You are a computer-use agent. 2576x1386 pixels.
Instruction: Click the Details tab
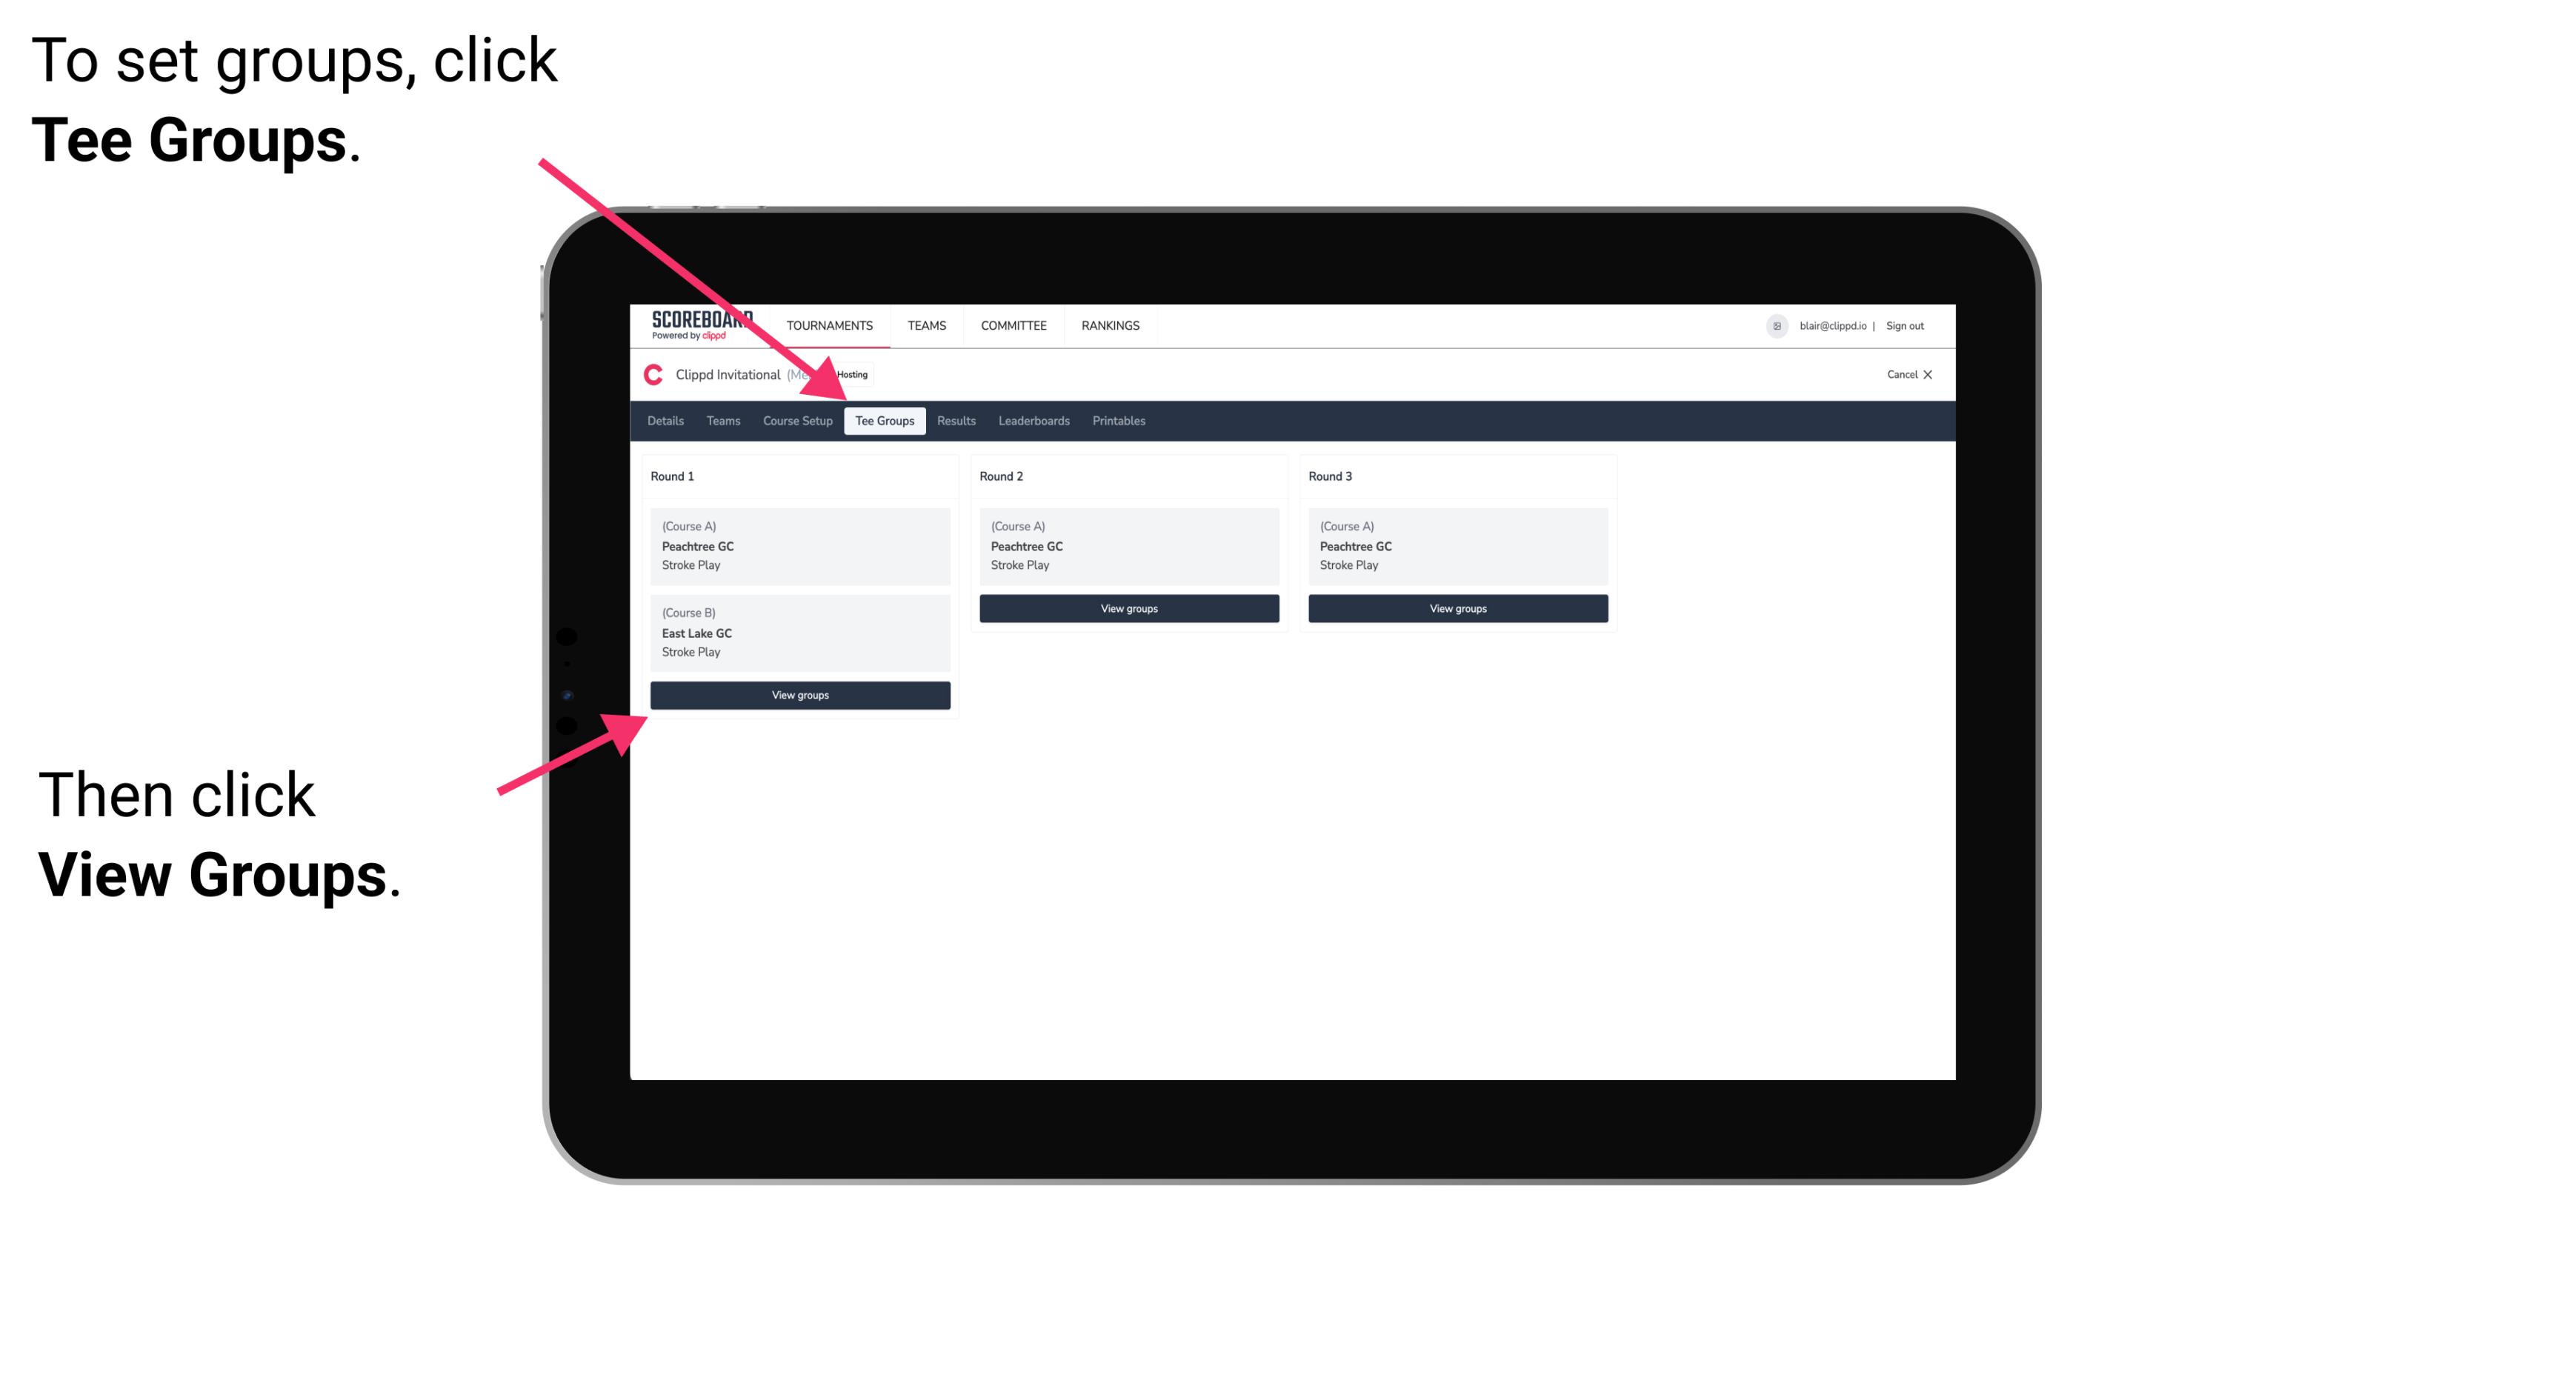click(x=668, y=420)
